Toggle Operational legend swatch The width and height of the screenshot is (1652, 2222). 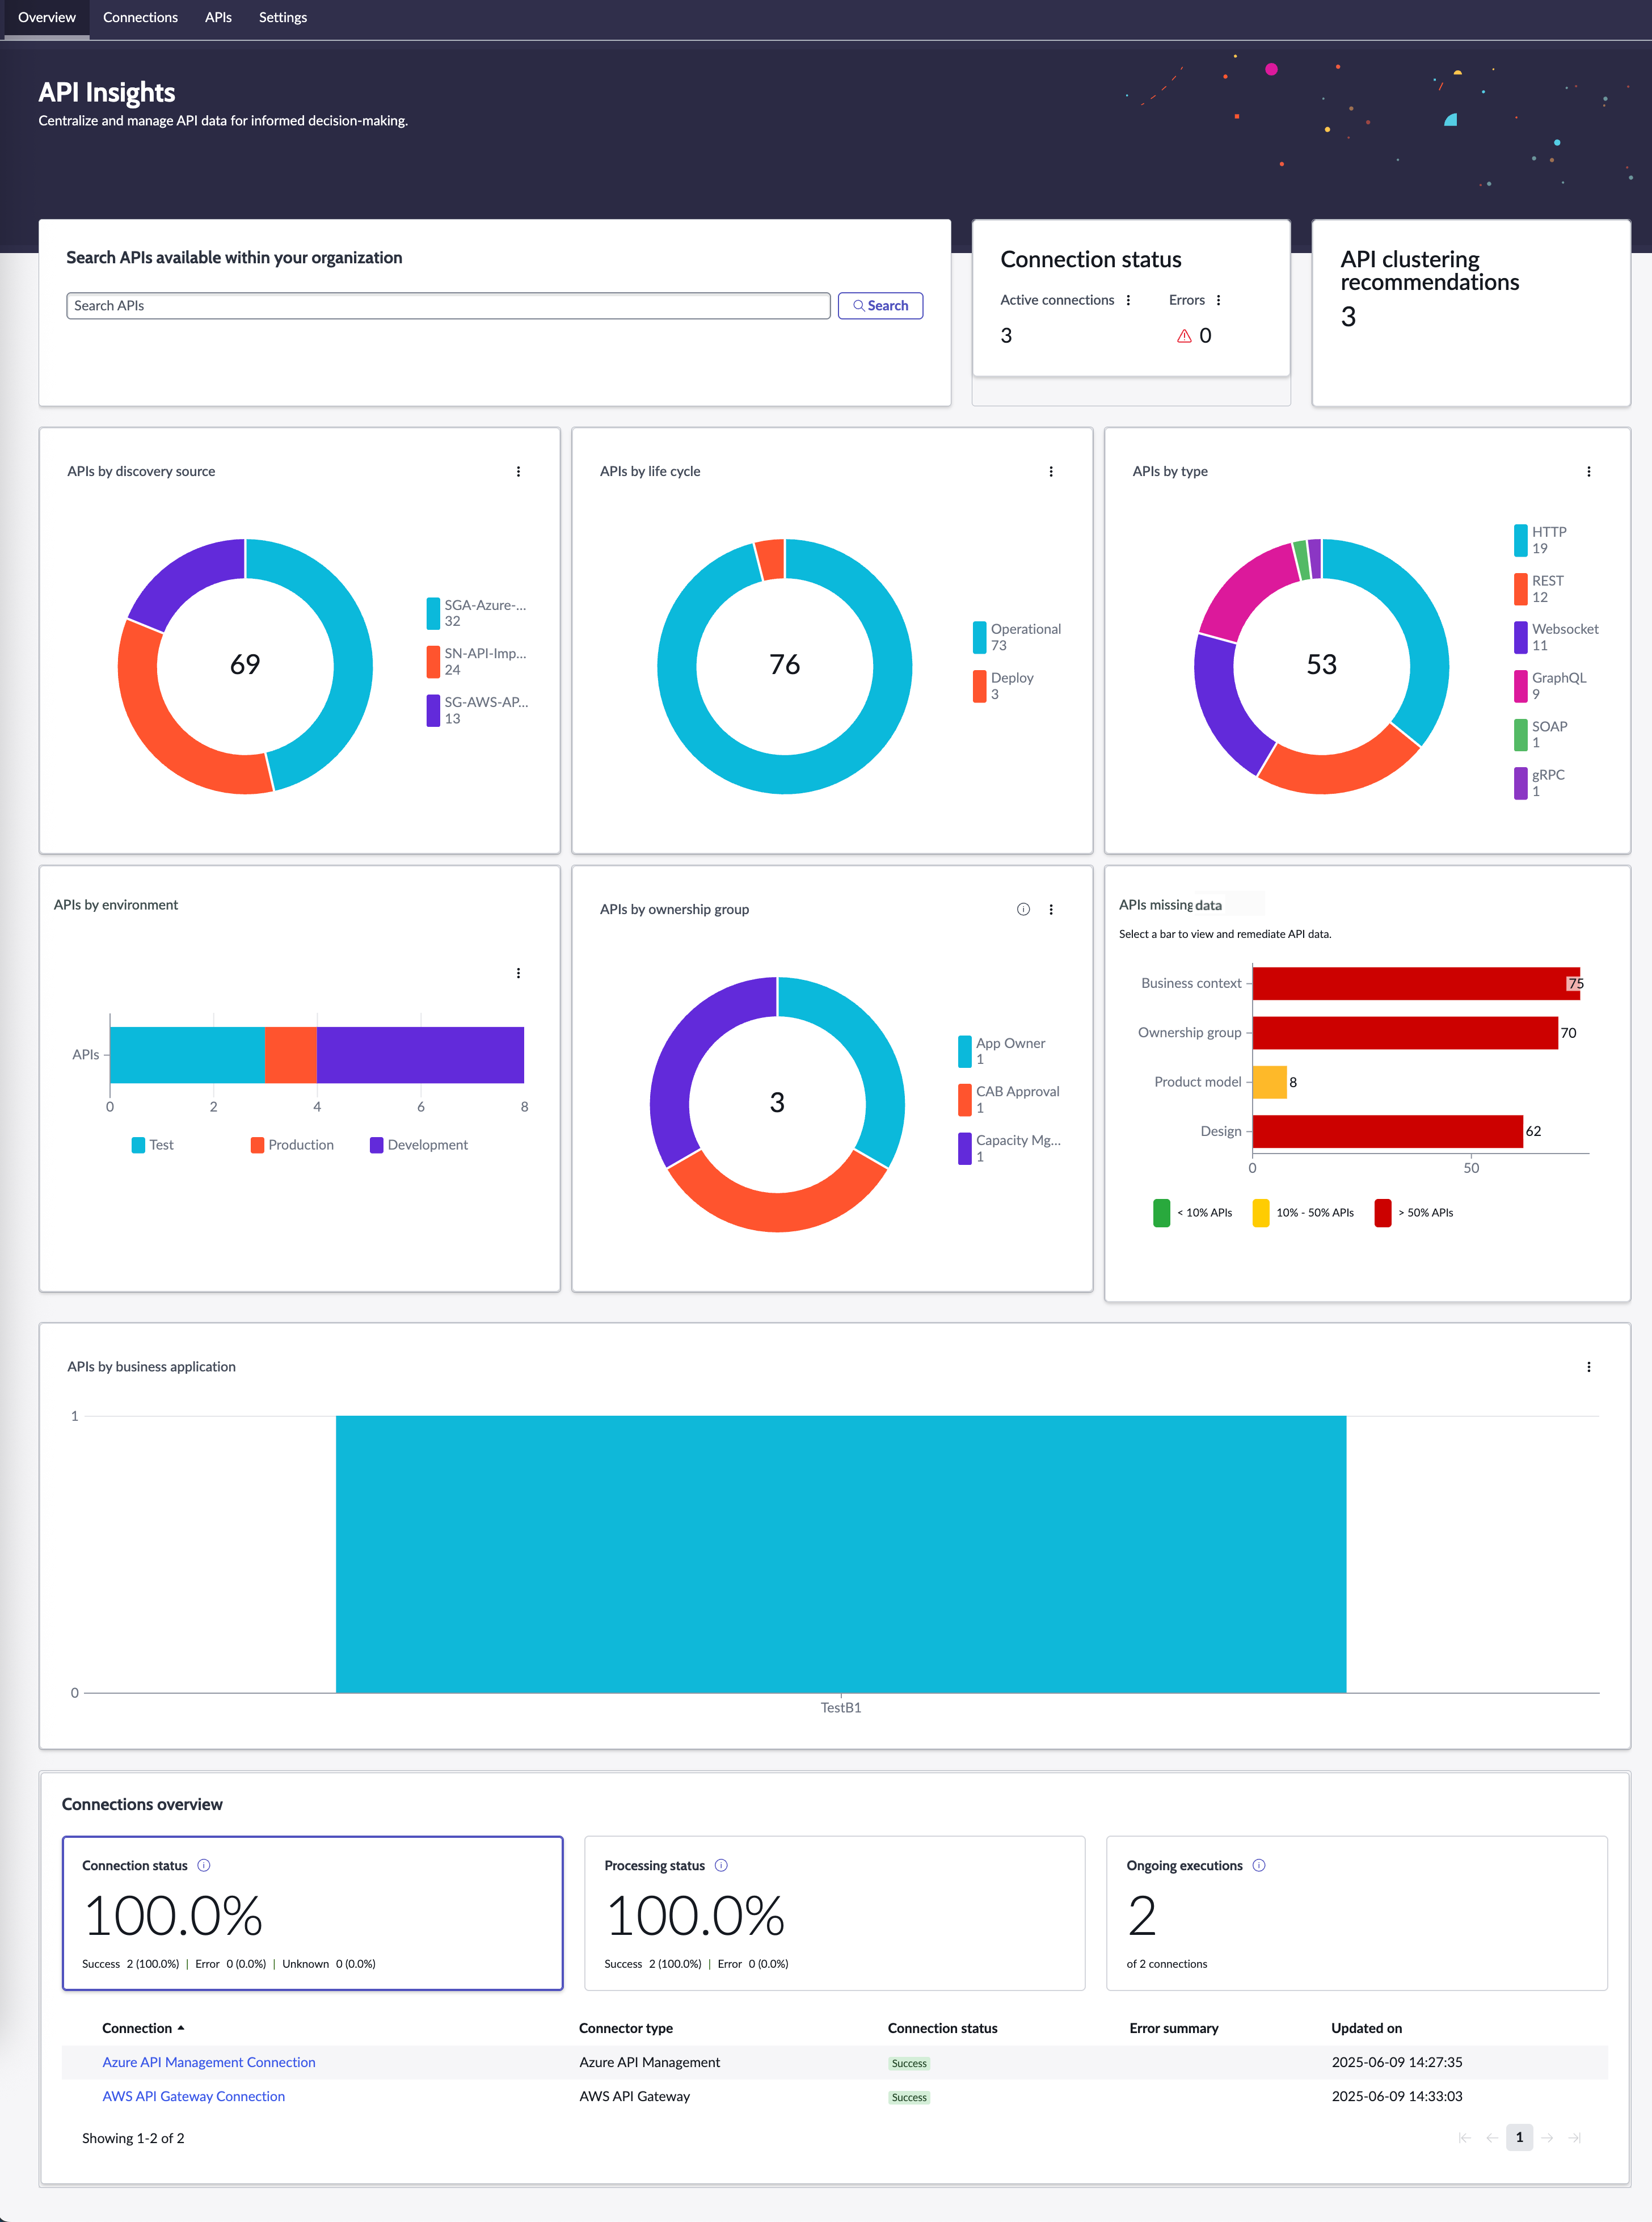980,637
